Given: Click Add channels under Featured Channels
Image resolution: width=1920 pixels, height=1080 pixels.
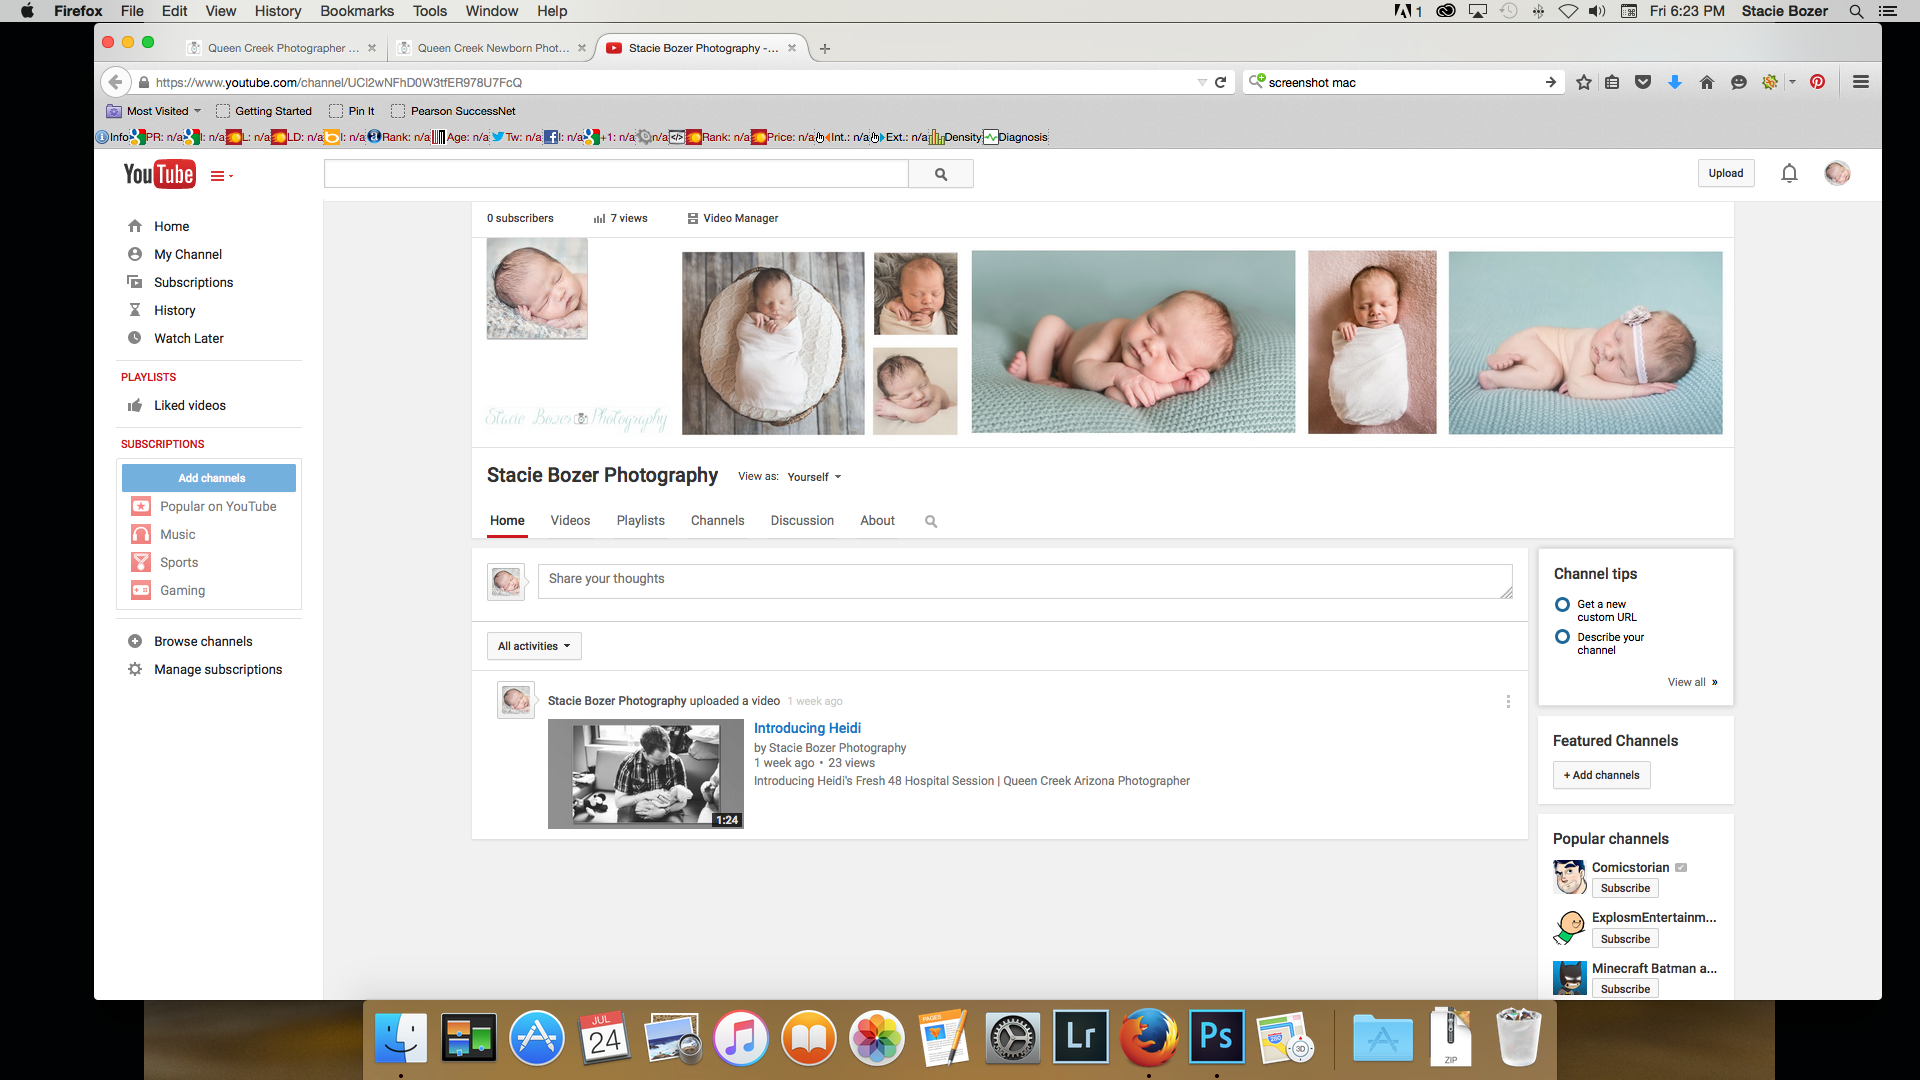Looking at the screenshot, I should [1601, 775].
